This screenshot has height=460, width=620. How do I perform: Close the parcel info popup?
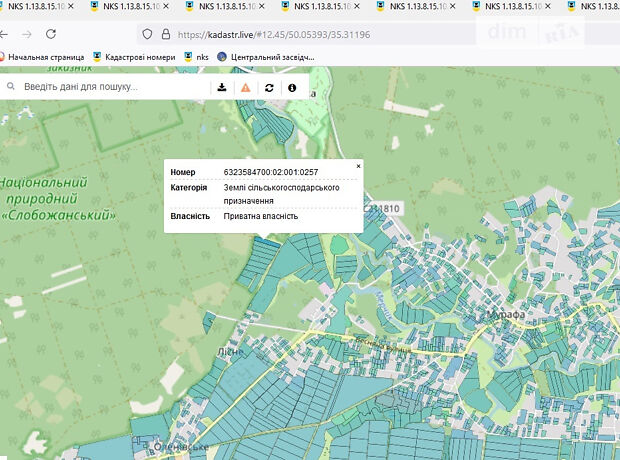359,165
